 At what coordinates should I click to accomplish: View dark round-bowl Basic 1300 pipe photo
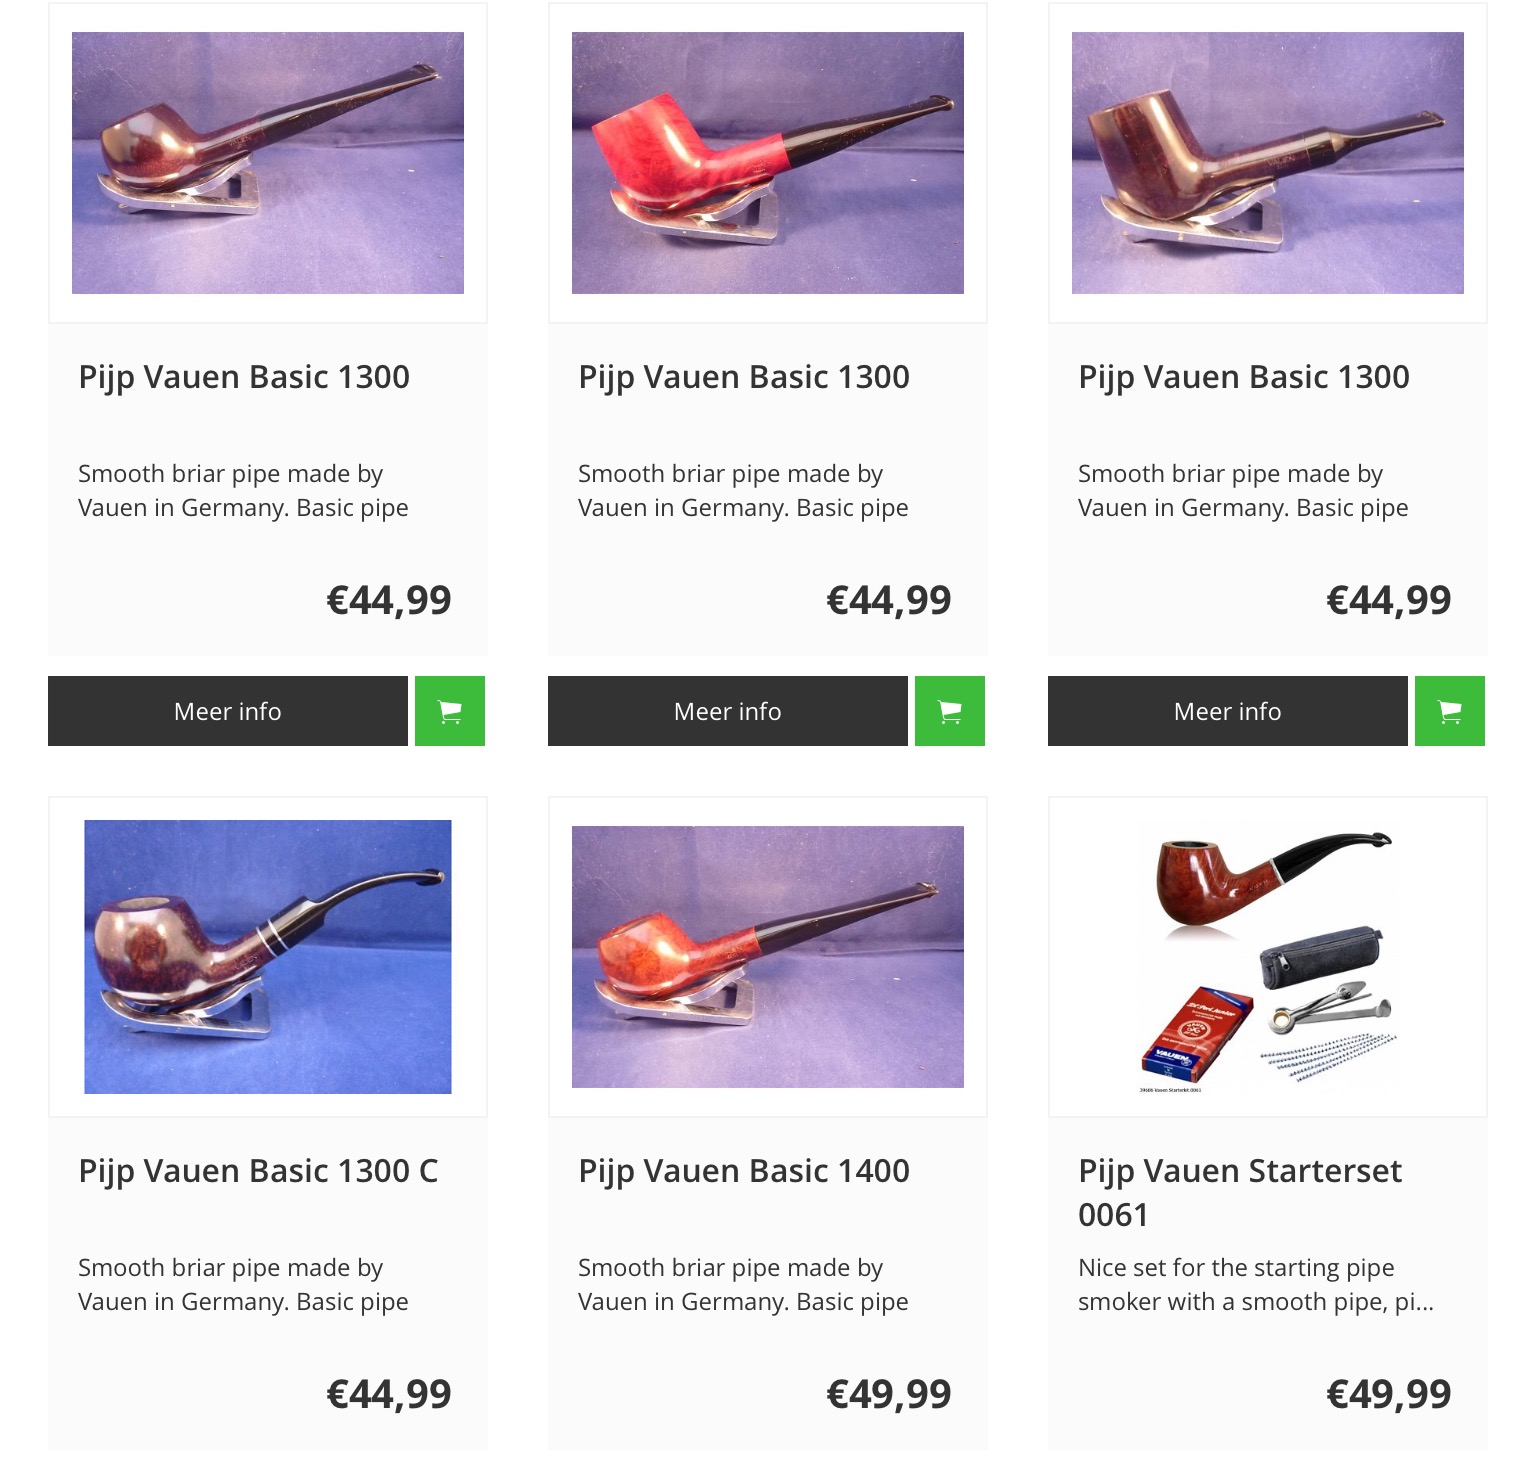[268, 163]
